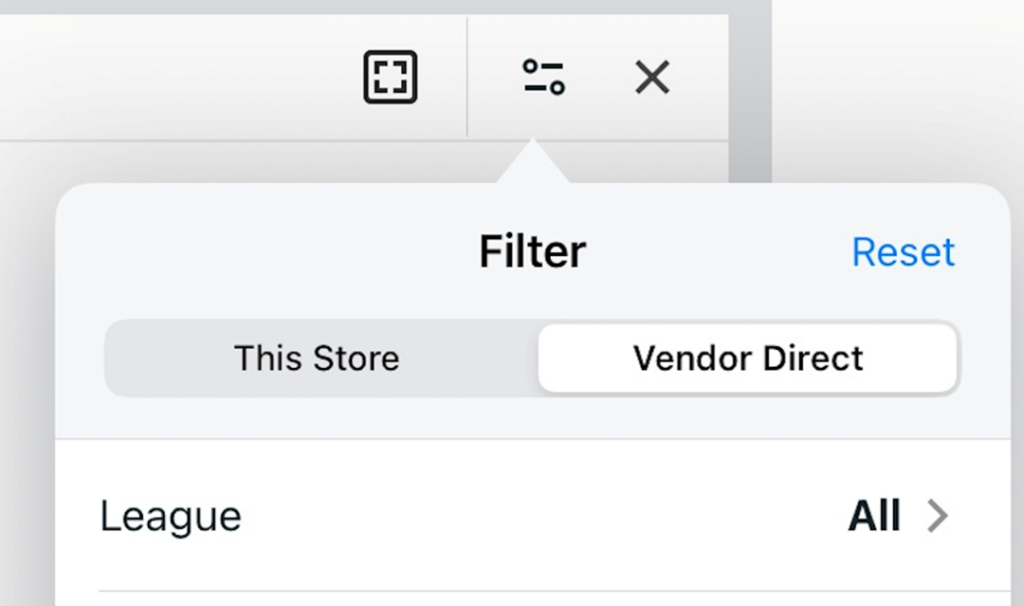The width and height of the screenshot is (1024, 606).
Task: Close the panel with the X icon
Action: coord(652,77)
